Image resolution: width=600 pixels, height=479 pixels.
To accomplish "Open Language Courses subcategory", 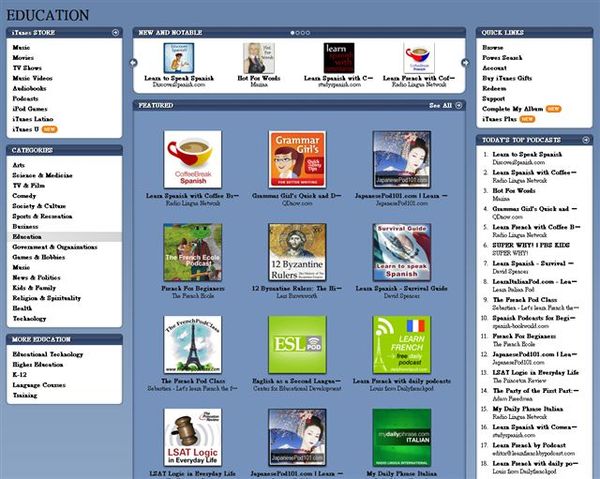I will coord(39,385).
